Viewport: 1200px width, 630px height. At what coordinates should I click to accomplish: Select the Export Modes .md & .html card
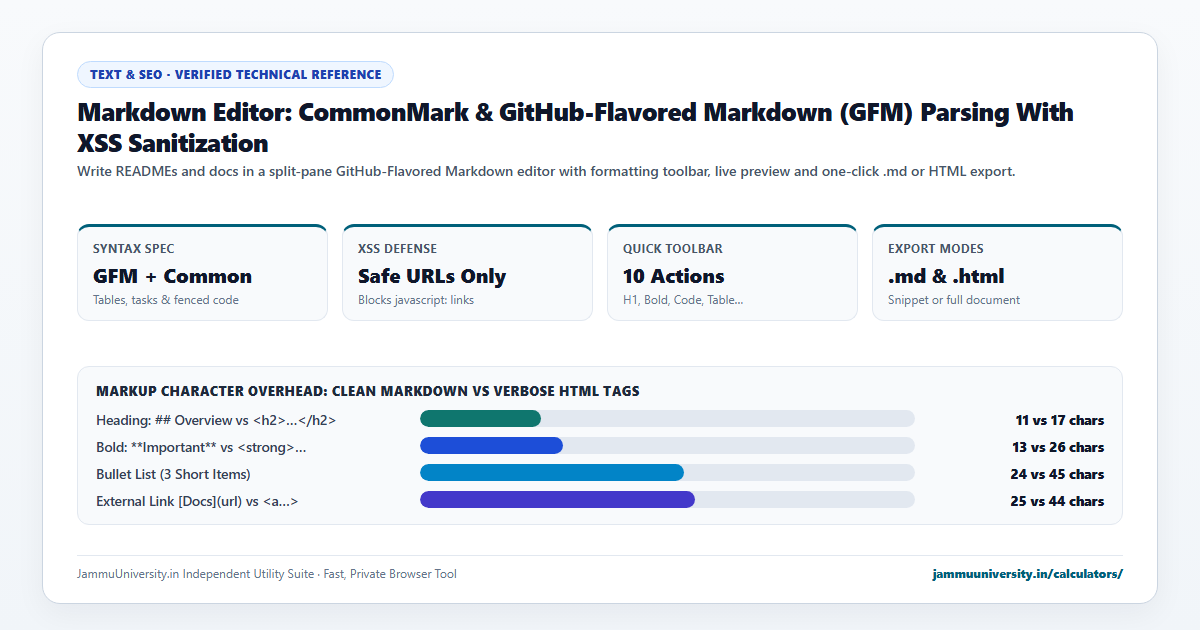[x=997, y=272]
